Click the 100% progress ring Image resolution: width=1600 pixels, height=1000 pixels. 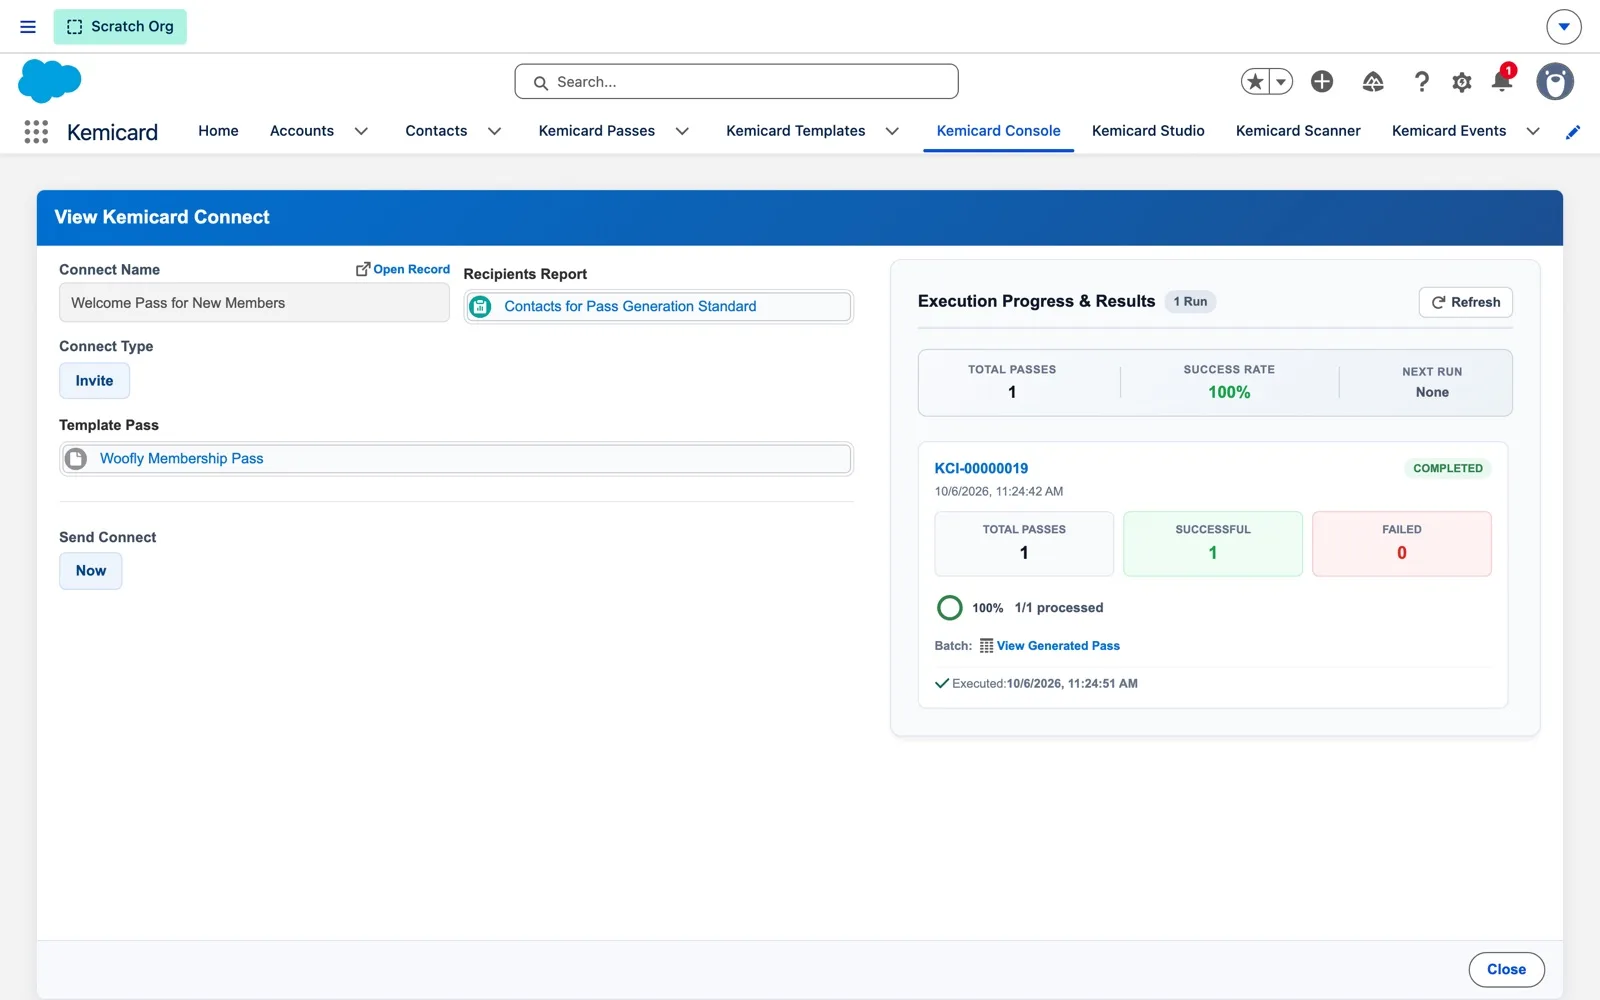949,608
